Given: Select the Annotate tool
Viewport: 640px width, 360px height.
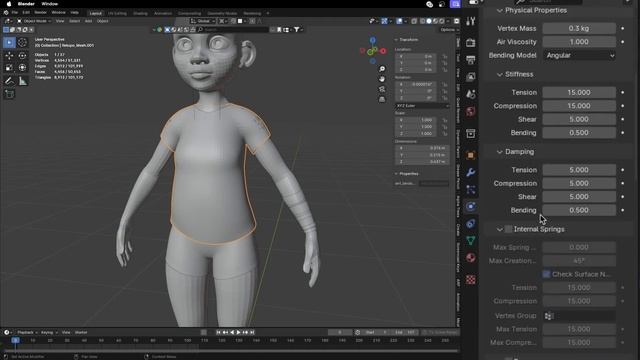Looking at the screenshot, I should 9,81.
